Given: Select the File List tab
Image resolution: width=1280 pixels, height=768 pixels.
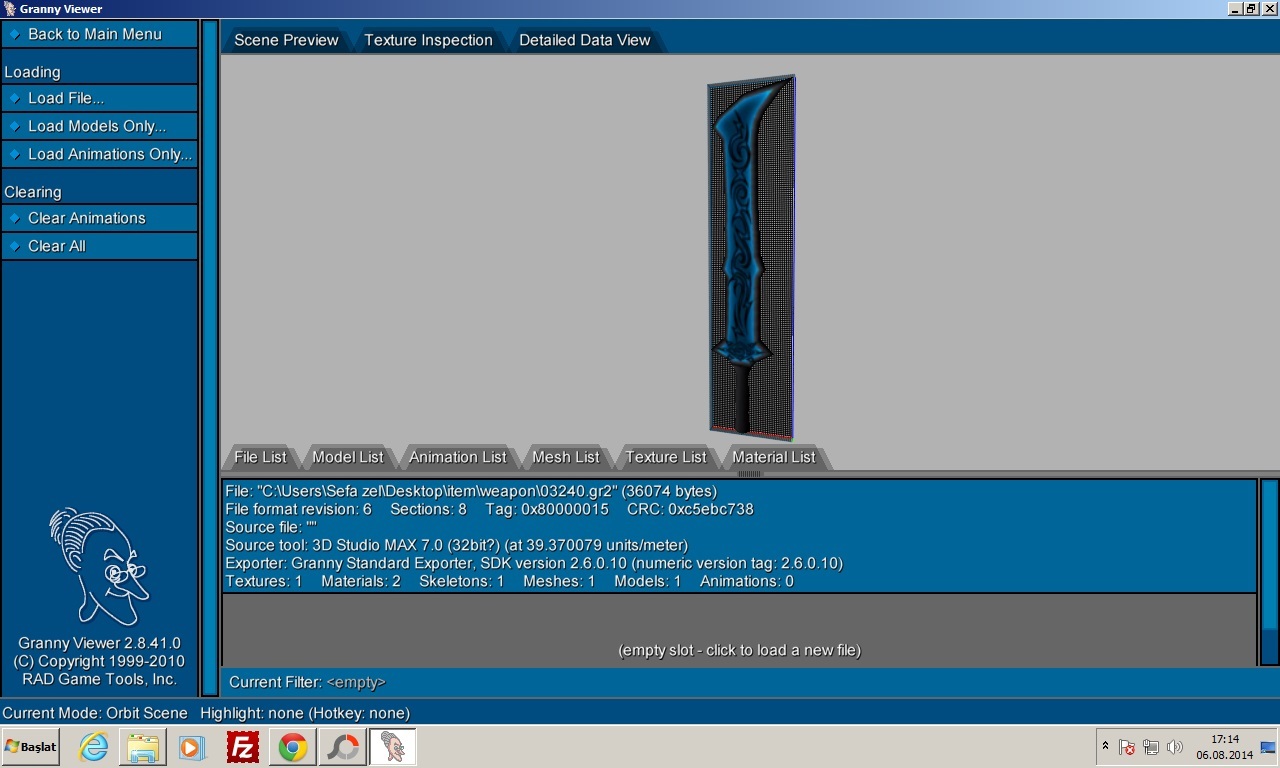Looking at the screenshot, I should 260,457.
